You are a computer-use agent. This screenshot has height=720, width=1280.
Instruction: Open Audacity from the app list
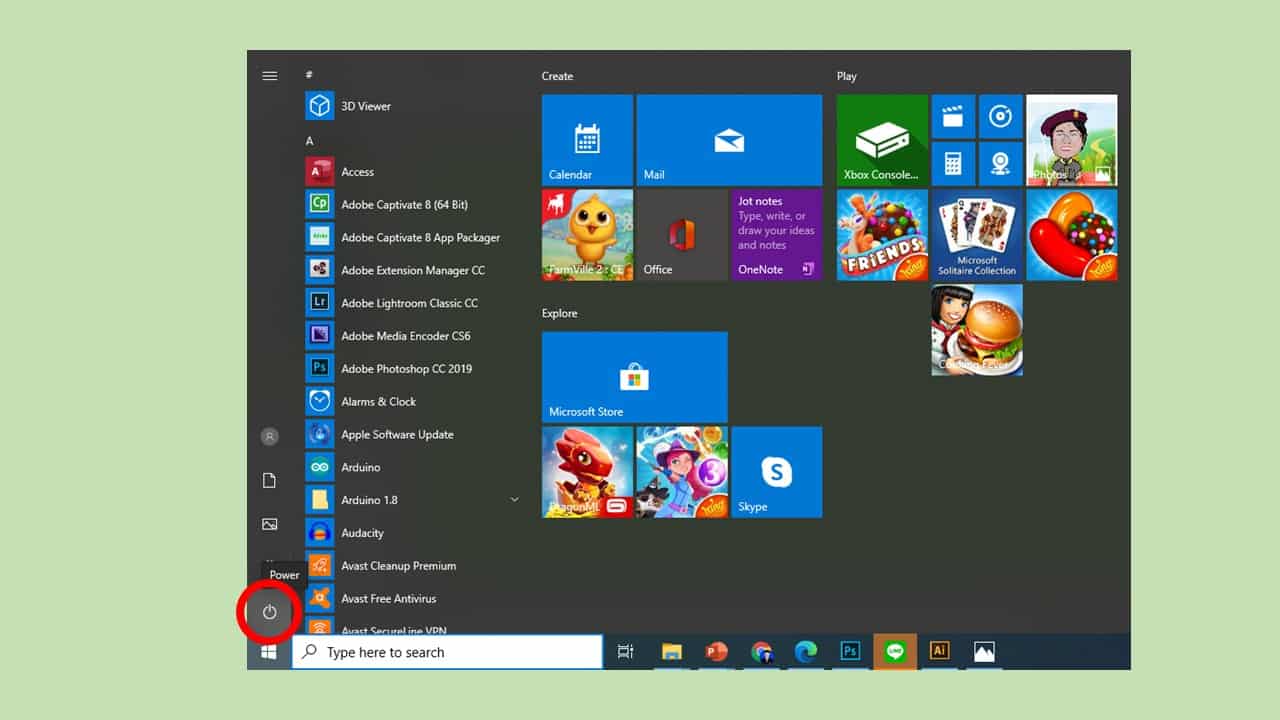(414, 533)
